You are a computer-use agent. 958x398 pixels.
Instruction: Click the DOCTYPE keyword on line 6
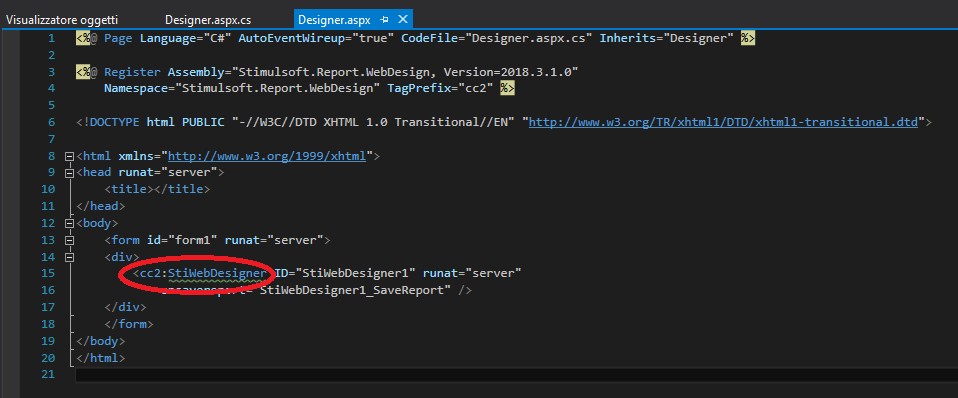click(115, 122)
